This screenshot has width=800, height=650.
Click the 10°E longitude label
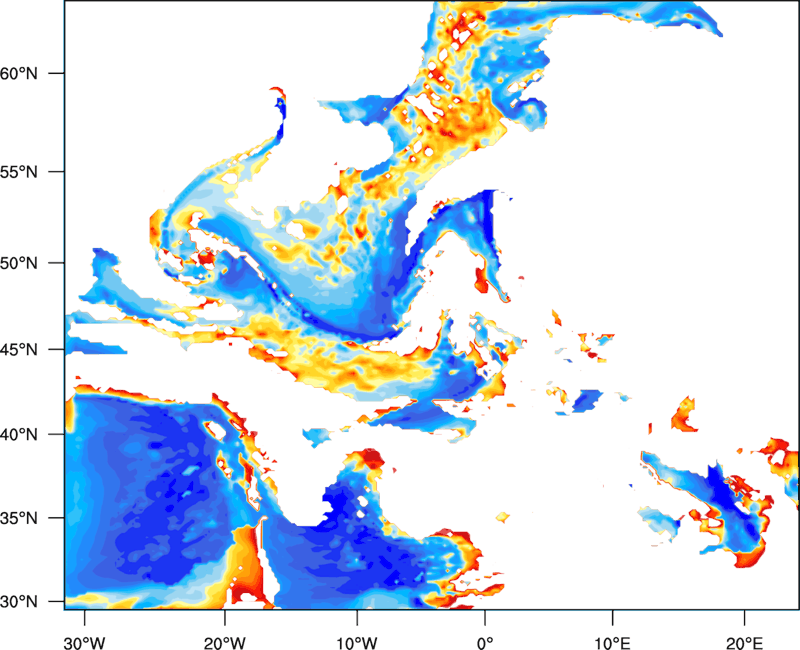click(612, 643)
